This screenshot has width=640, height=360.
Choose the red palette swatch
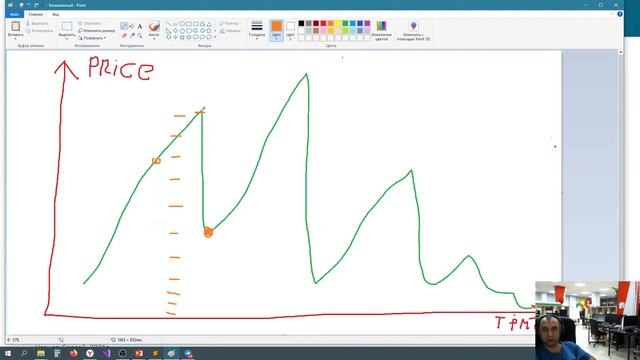[x=323, y=23]
